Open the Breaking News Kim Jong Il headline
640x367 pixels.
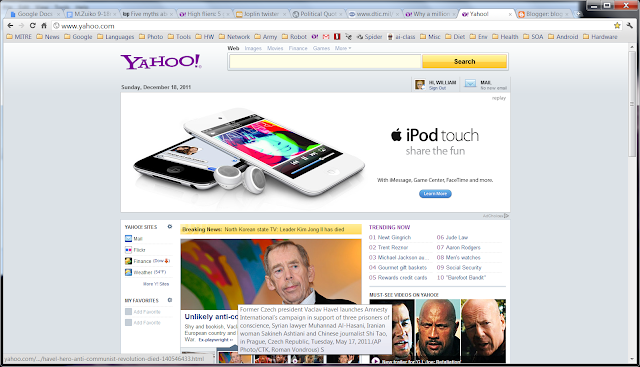[x=284, y=229]
